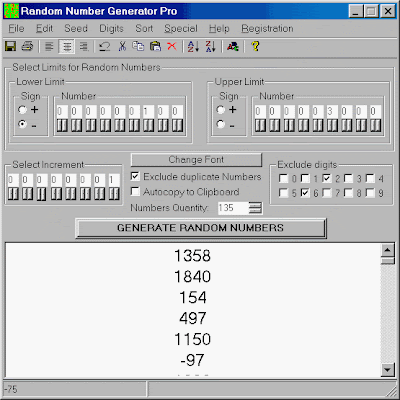Click the generated number 154

(x=193, y=297)
